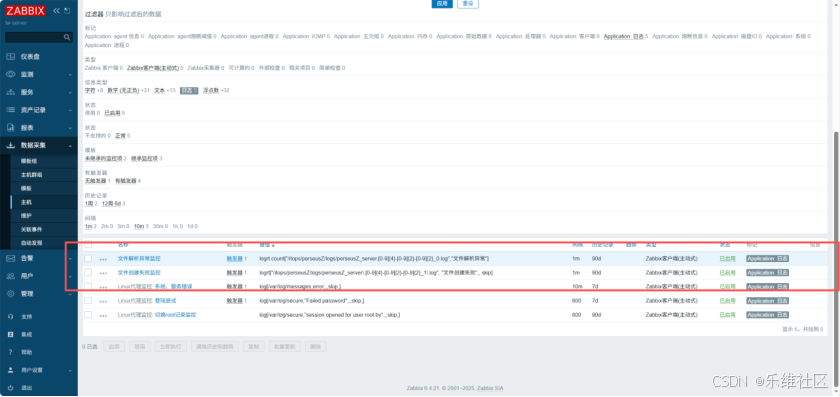Open 主机 in the sidebar submenu
The width and height of the screenshot is (840, 397).
coord(26,202)
